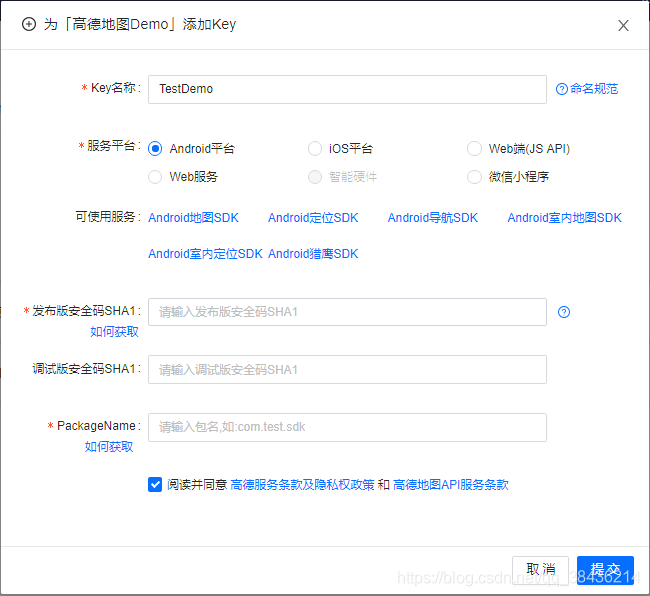This screenshot has width=650, height=596.
Task: Toggle the 阅读并同意 agreement checkbox
Action: [x=155, y=484]
